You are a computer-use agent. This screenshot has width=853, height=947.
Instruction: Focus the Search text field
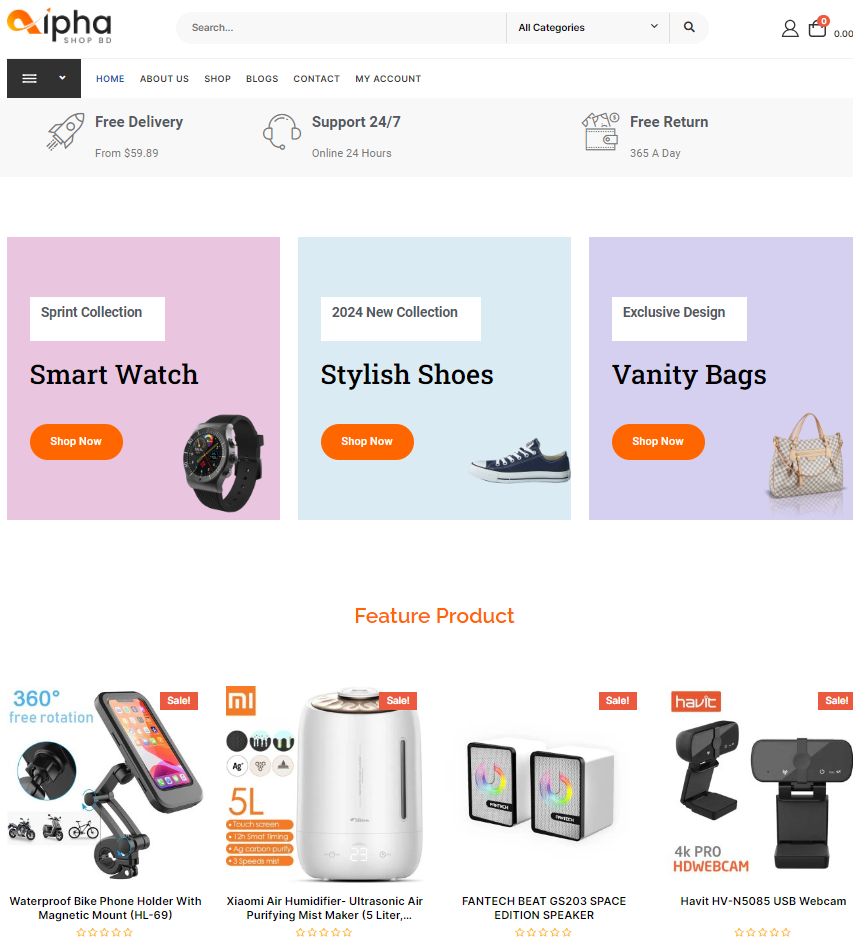(341, 27)
